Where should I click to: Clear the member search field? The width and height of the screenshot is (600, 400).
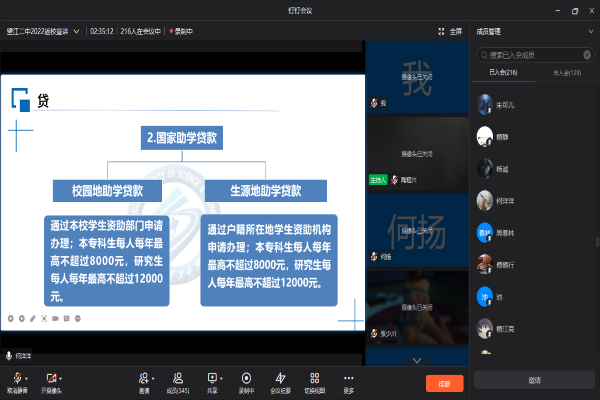(x=589, y=54)
